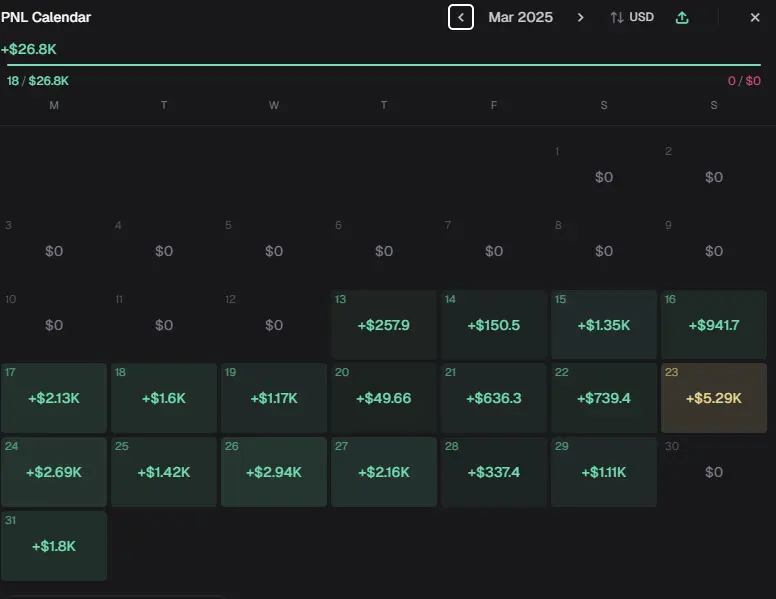Click the share/export upload icon
This screenshot has height=599, width=776.
point(682,17)
